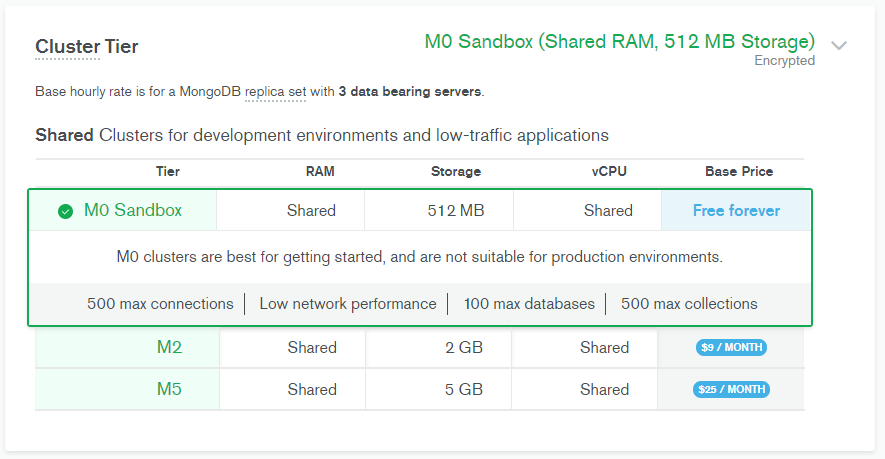
Task: Click the Cluster Tier heading
Action: (x=87, y=47)
